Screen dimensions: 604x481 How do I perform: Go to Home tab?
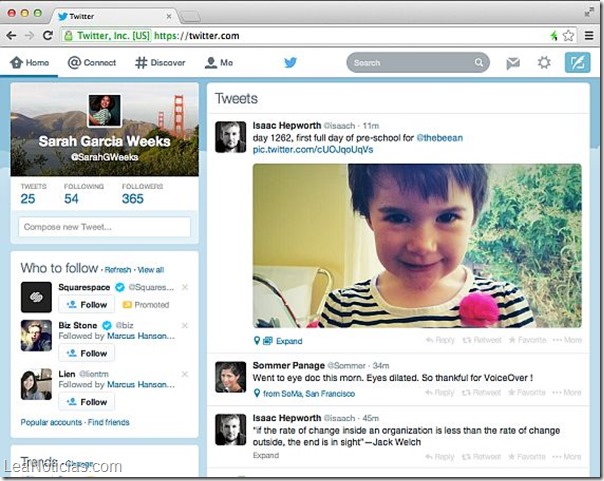pos(29,62)
